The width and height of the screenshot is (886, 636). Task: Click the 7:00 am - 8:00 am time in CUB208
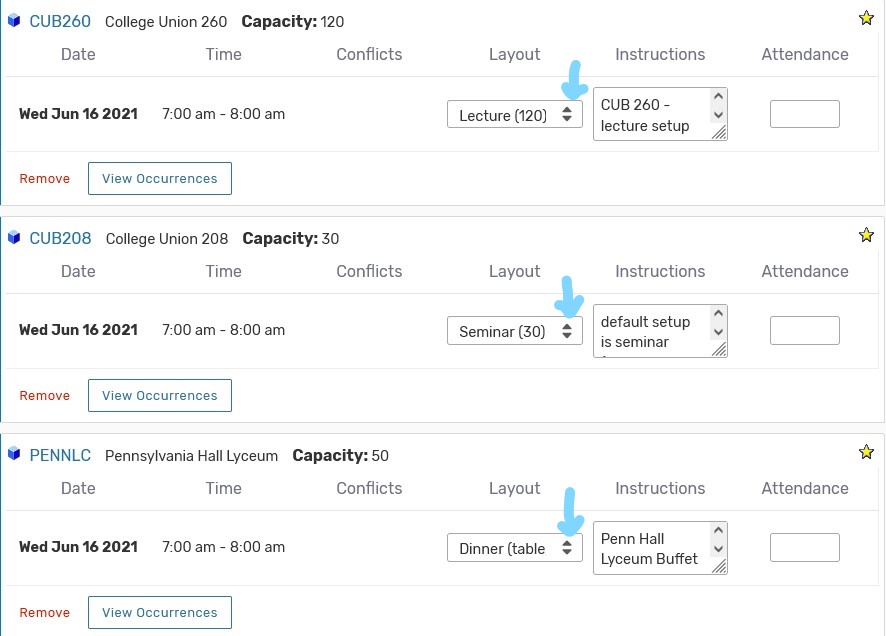[x=223, y=330]
